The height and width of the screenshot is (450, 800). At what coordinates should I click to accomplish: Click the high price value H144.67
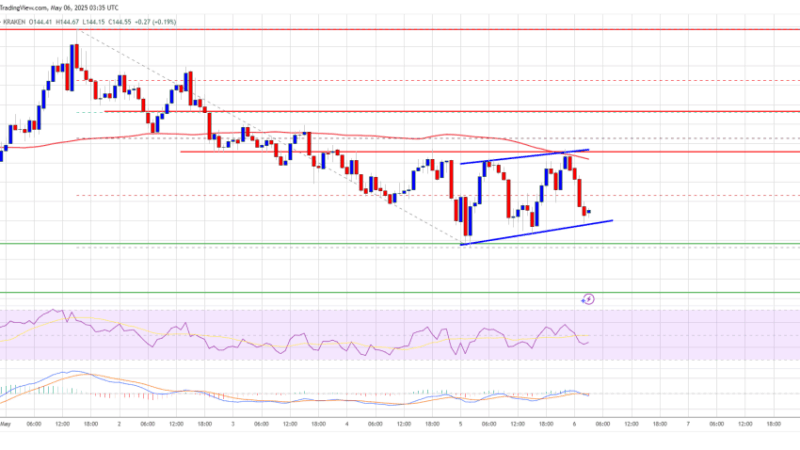click(67, 22)
